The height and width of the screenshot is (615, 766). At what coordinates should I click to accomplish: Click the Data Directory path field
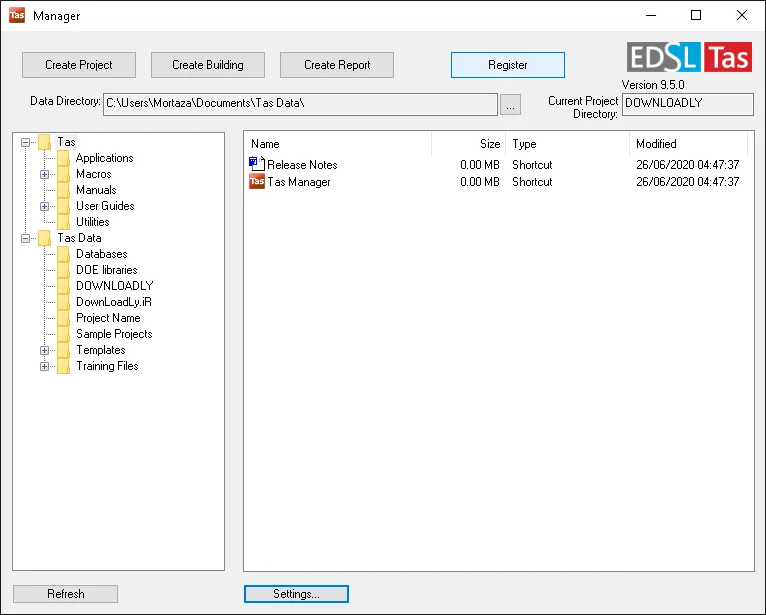pos(300,104)
